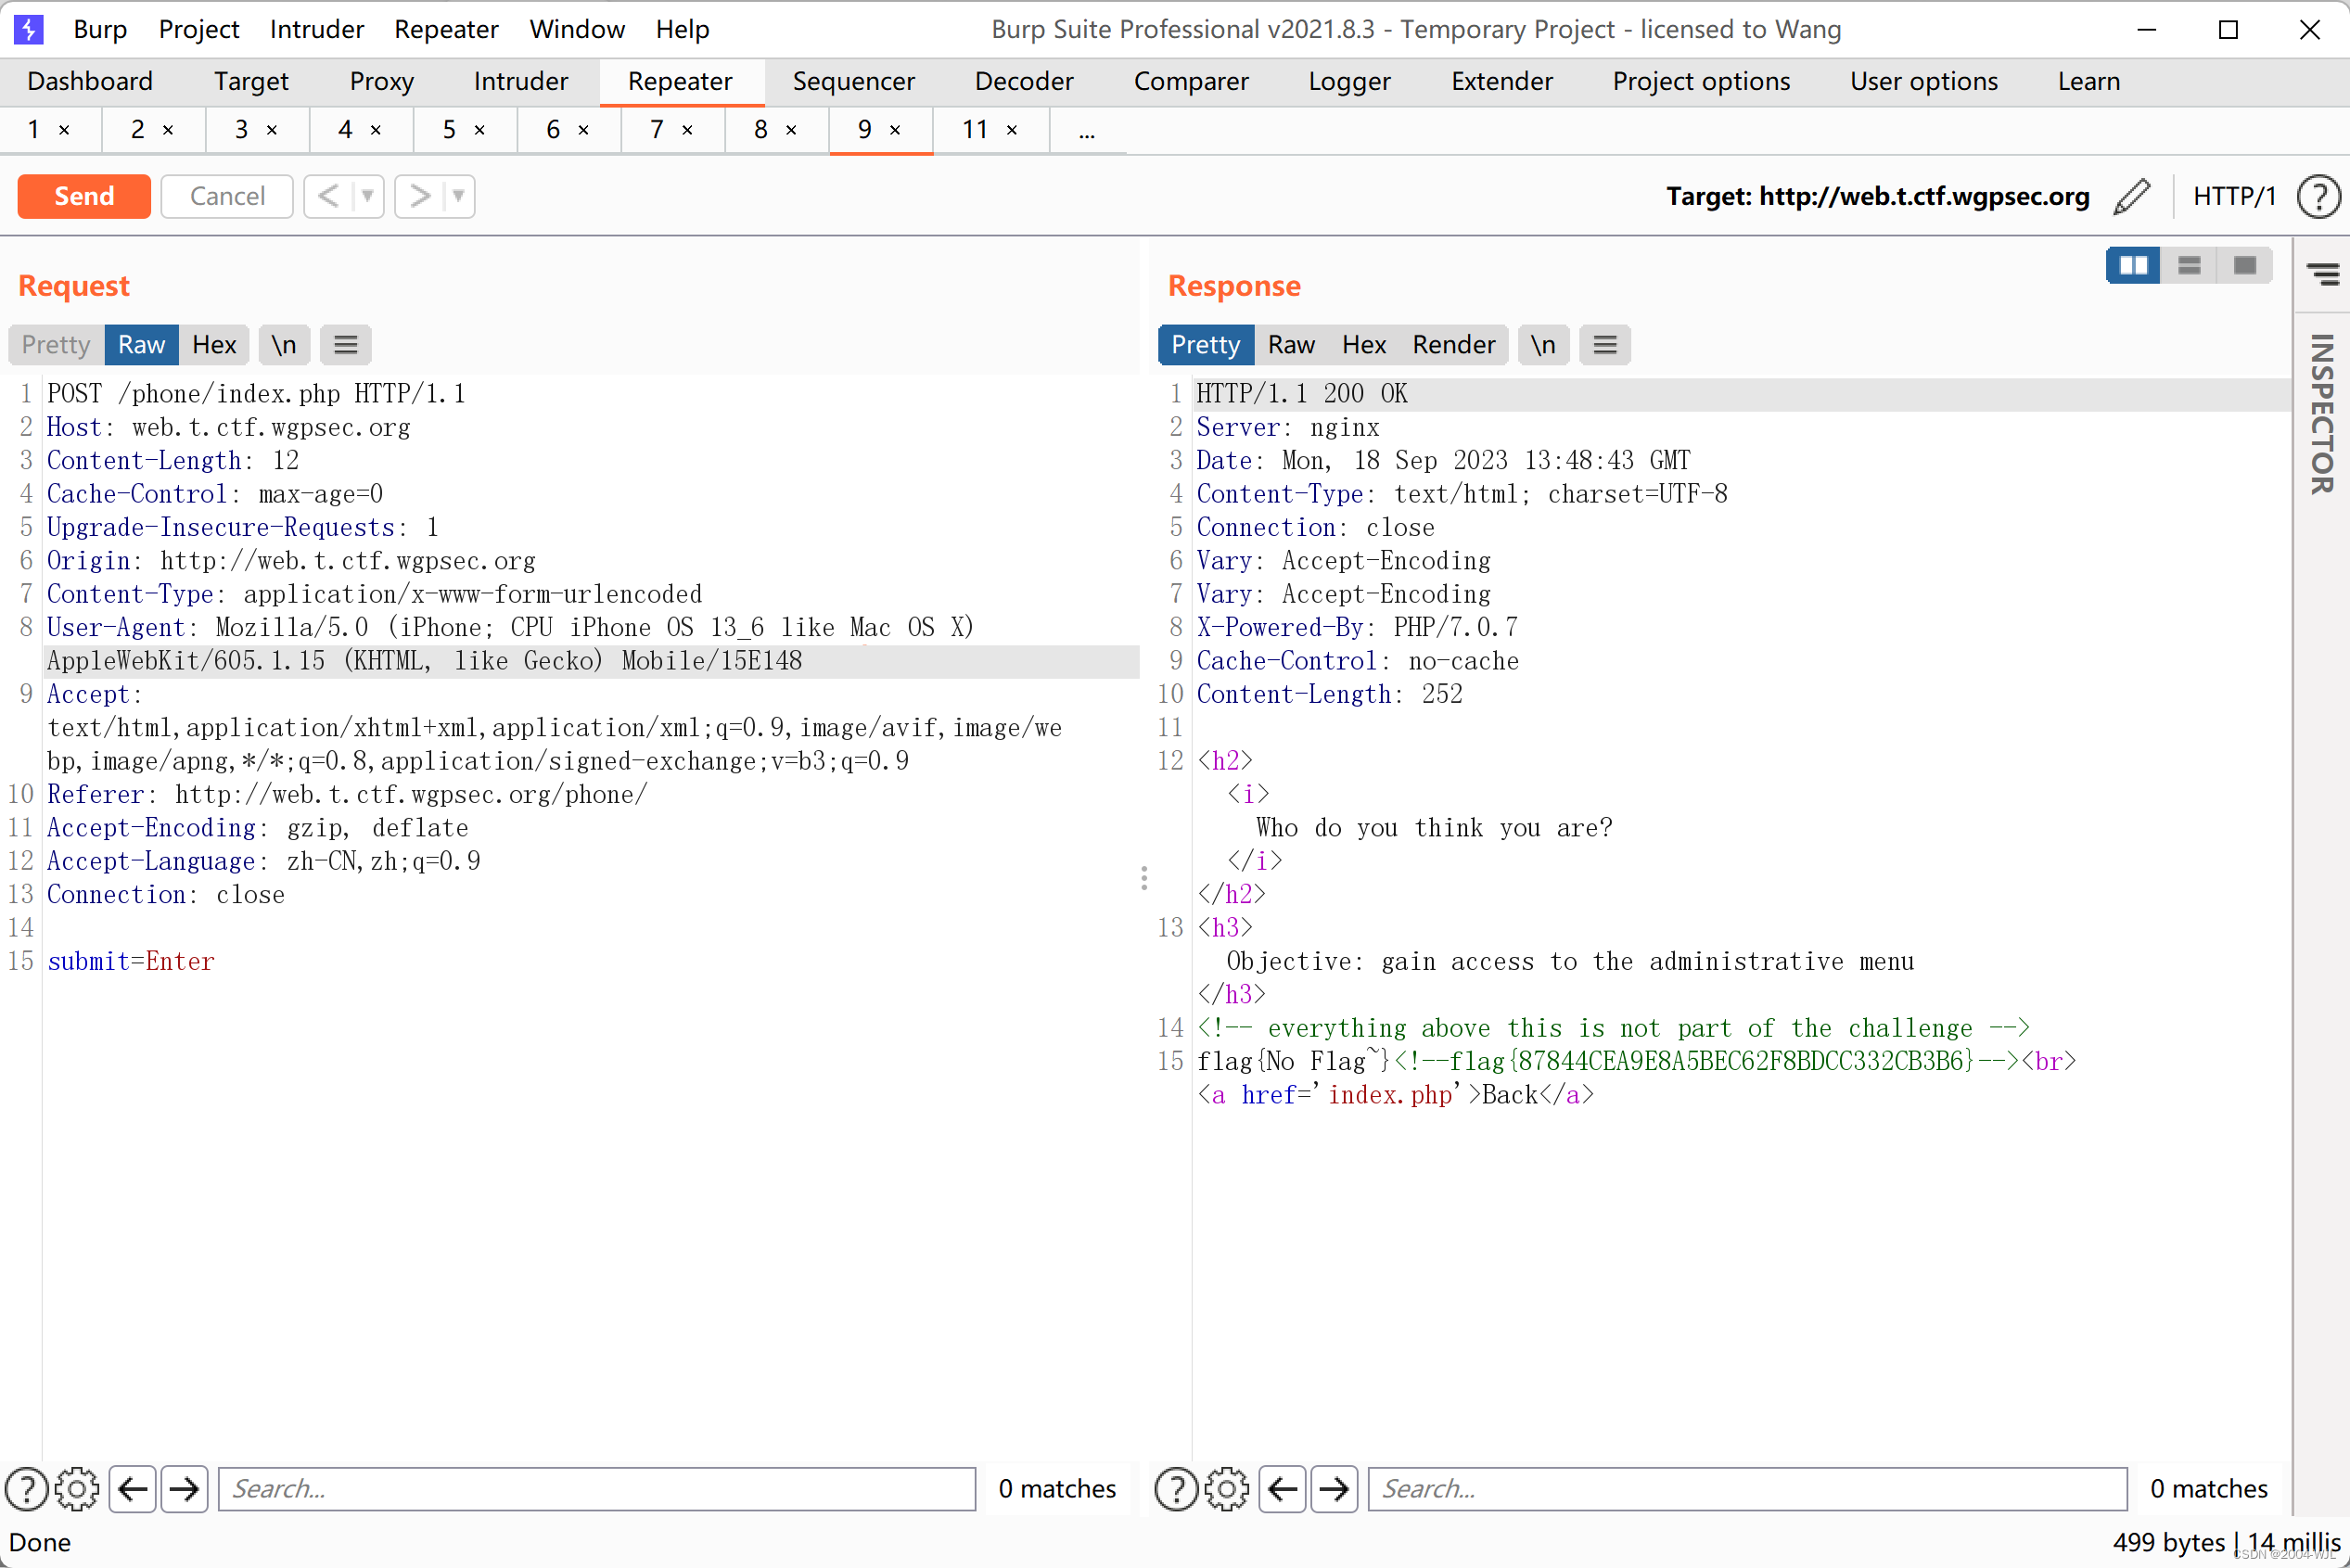The image size is (2350, 1568).
Task: Open the overflow tab list with ellipsis
Action: [1086, 130]
